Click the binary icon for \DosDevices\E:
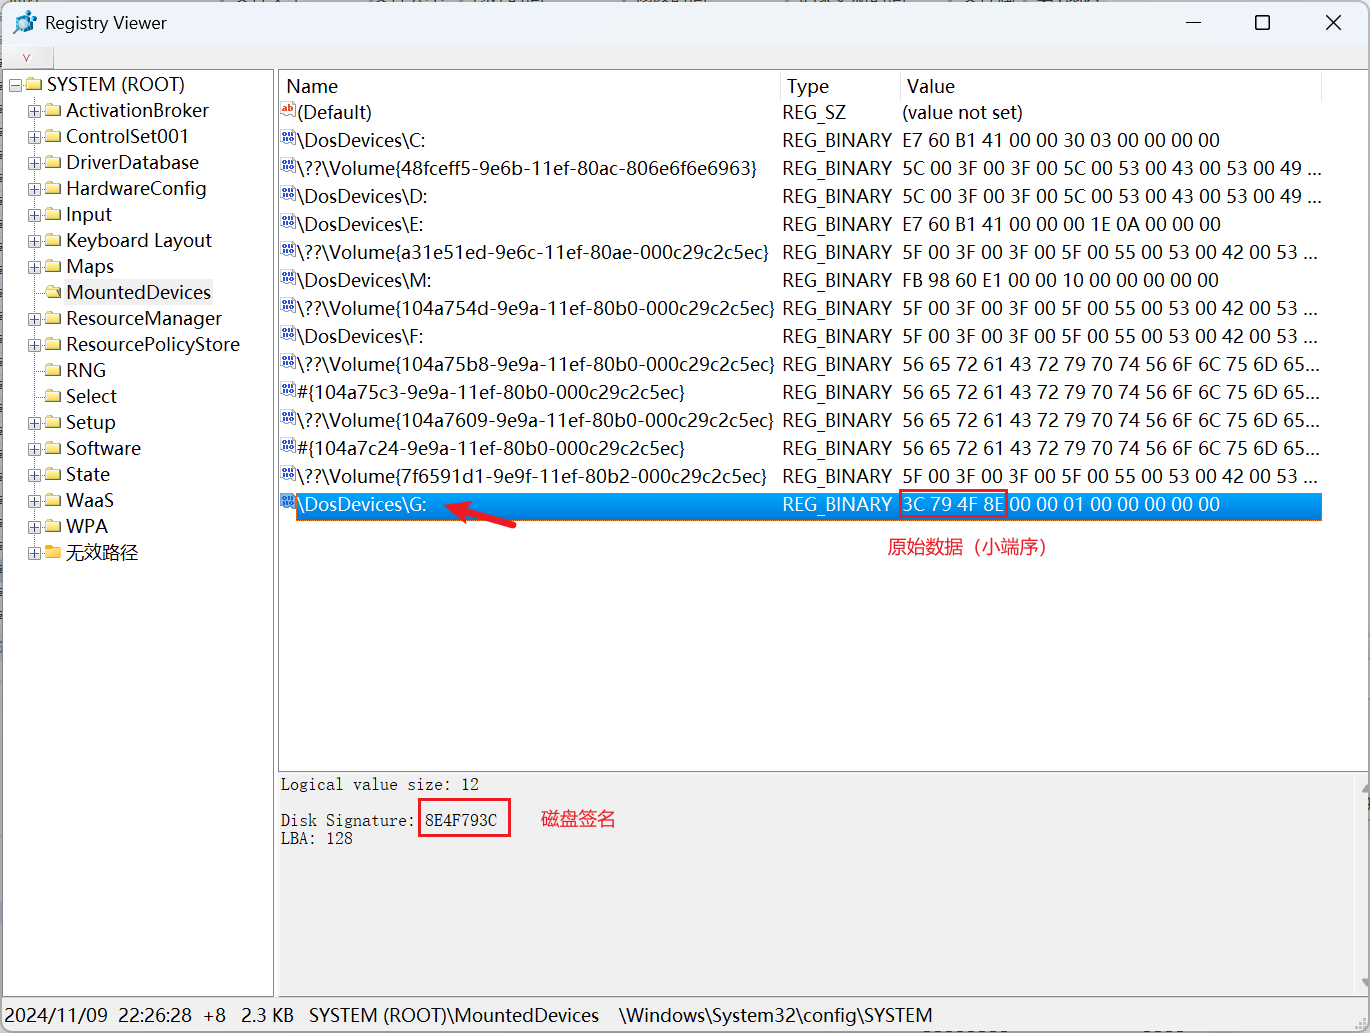The width and height of the screenshot is (1370, 1033). click(x=288, y=223)
